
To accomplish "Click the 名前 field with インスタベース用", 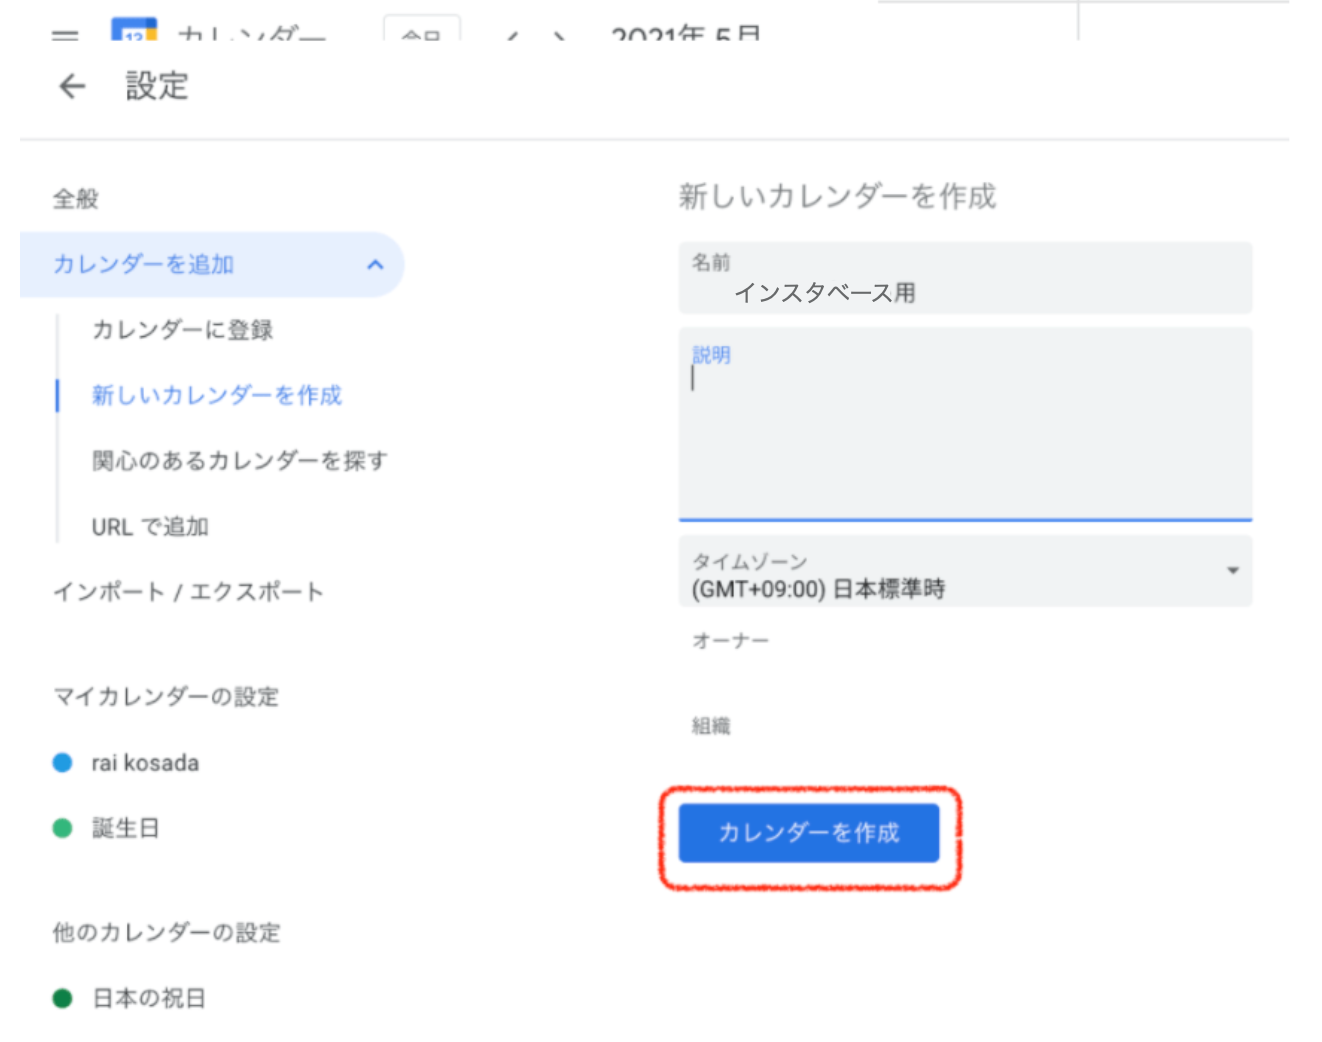I will [x=964, y=292].
